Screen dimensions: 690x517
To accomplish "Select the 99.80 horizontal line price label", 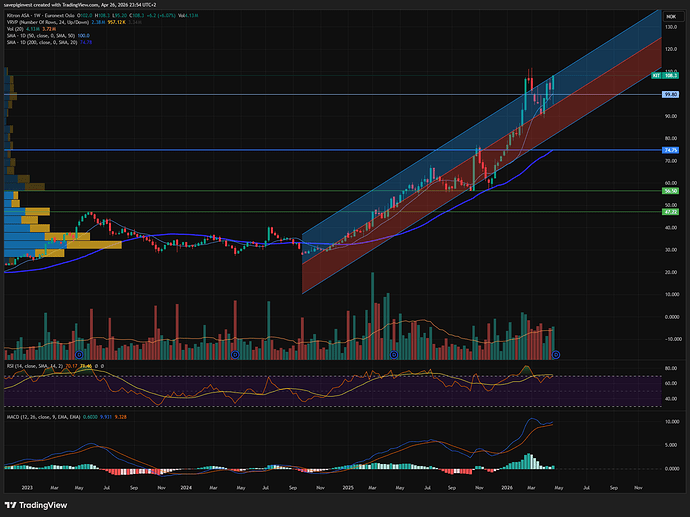I will pos(671,94).
